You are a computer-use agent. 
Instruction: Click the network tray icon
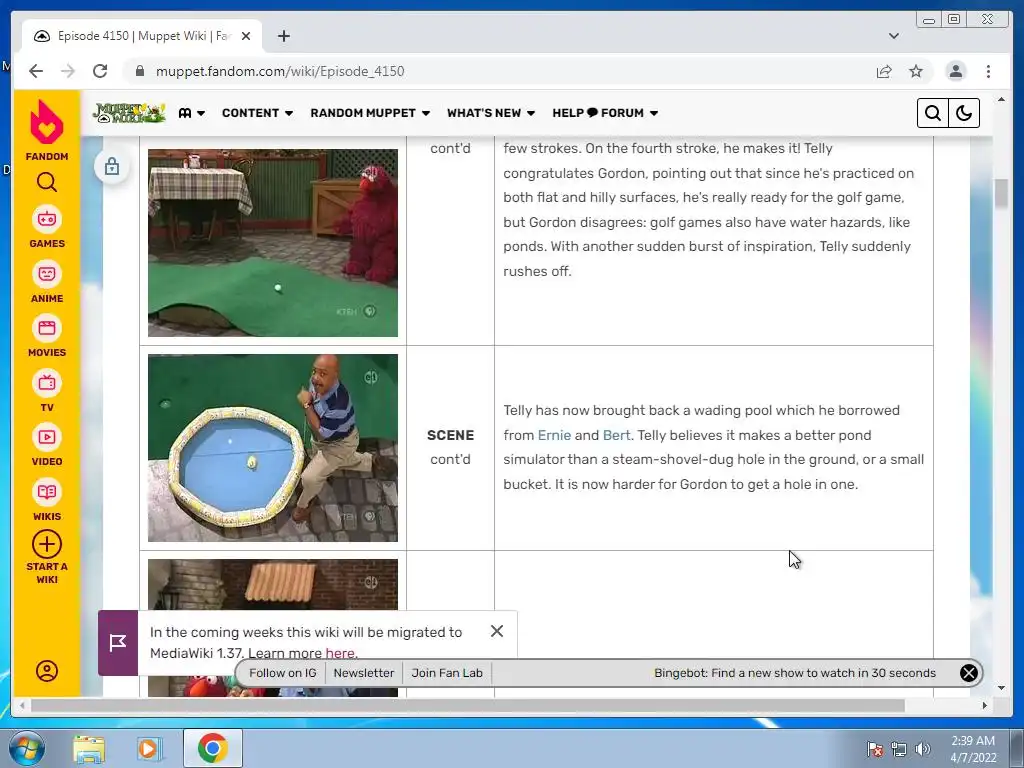[x=899, y=749]
